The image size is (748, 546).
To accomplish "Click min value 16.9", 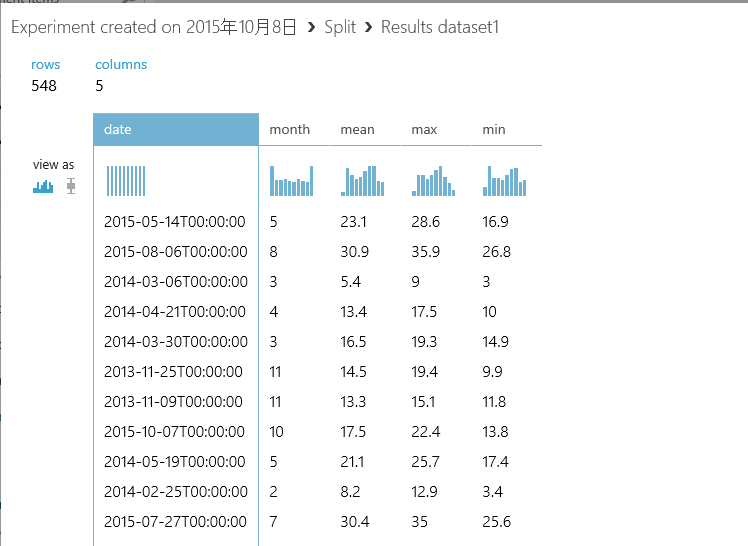I will tap(495, 222).
